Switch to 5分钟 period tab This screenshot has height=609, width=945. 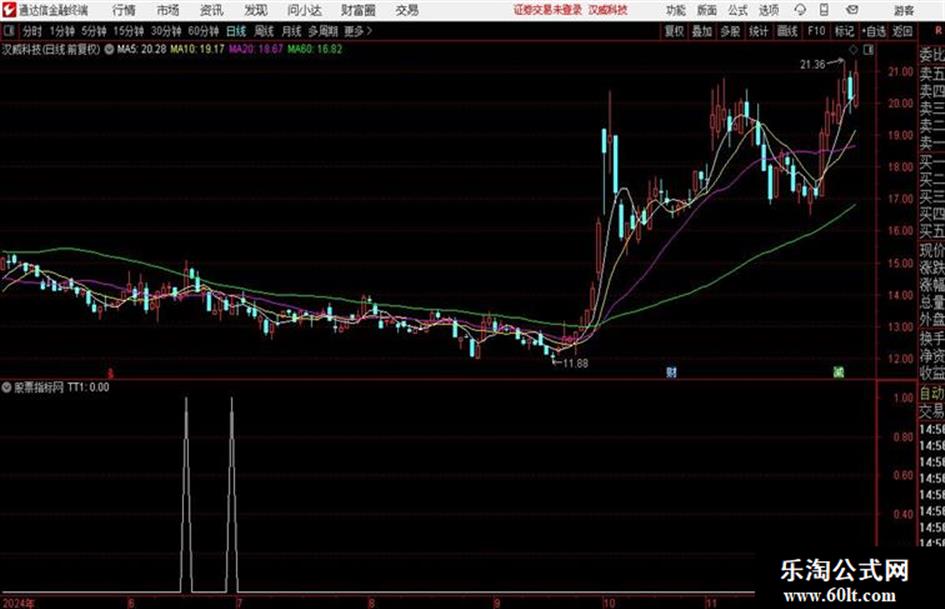pyautogui.click(x=94, y=31)
